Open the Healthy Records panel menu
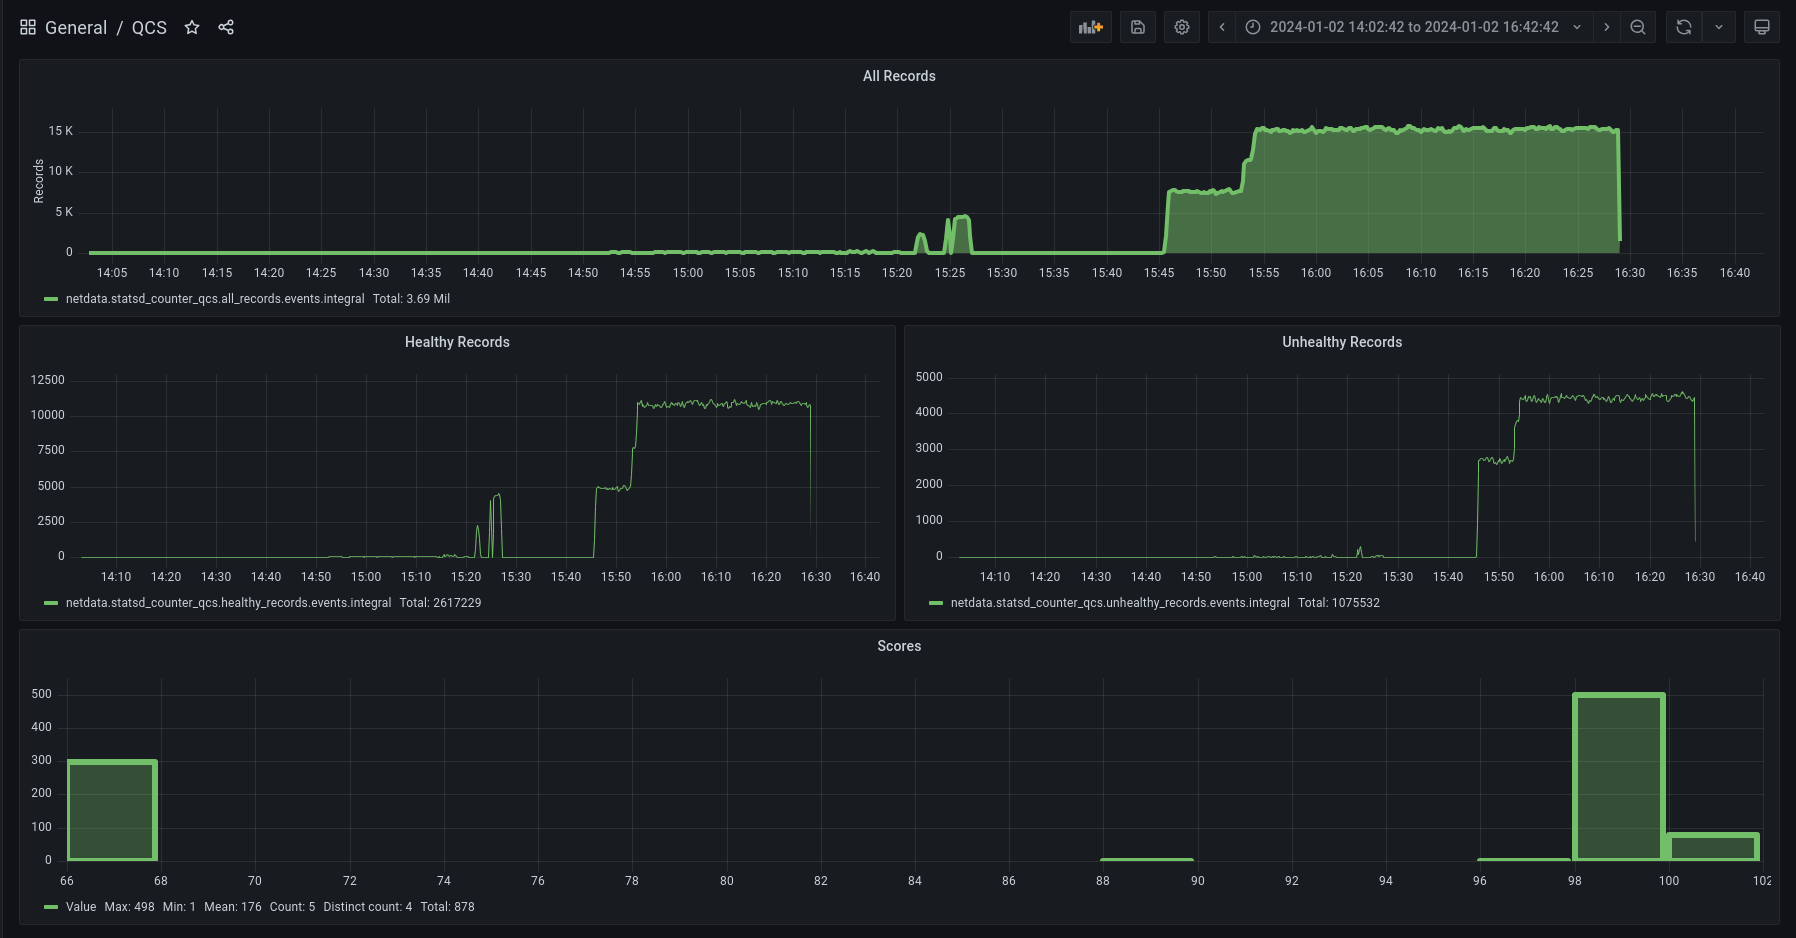1796x938 pixels. click(x=456, y=342)
